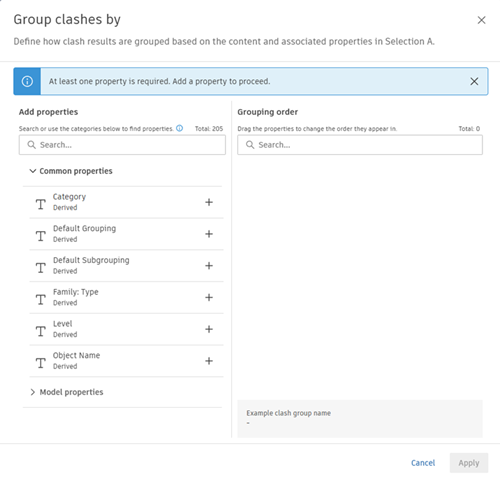This screenshot has width=500, height=479.
Task: Dismiss the property required notification banner
Action: [474, 81]
